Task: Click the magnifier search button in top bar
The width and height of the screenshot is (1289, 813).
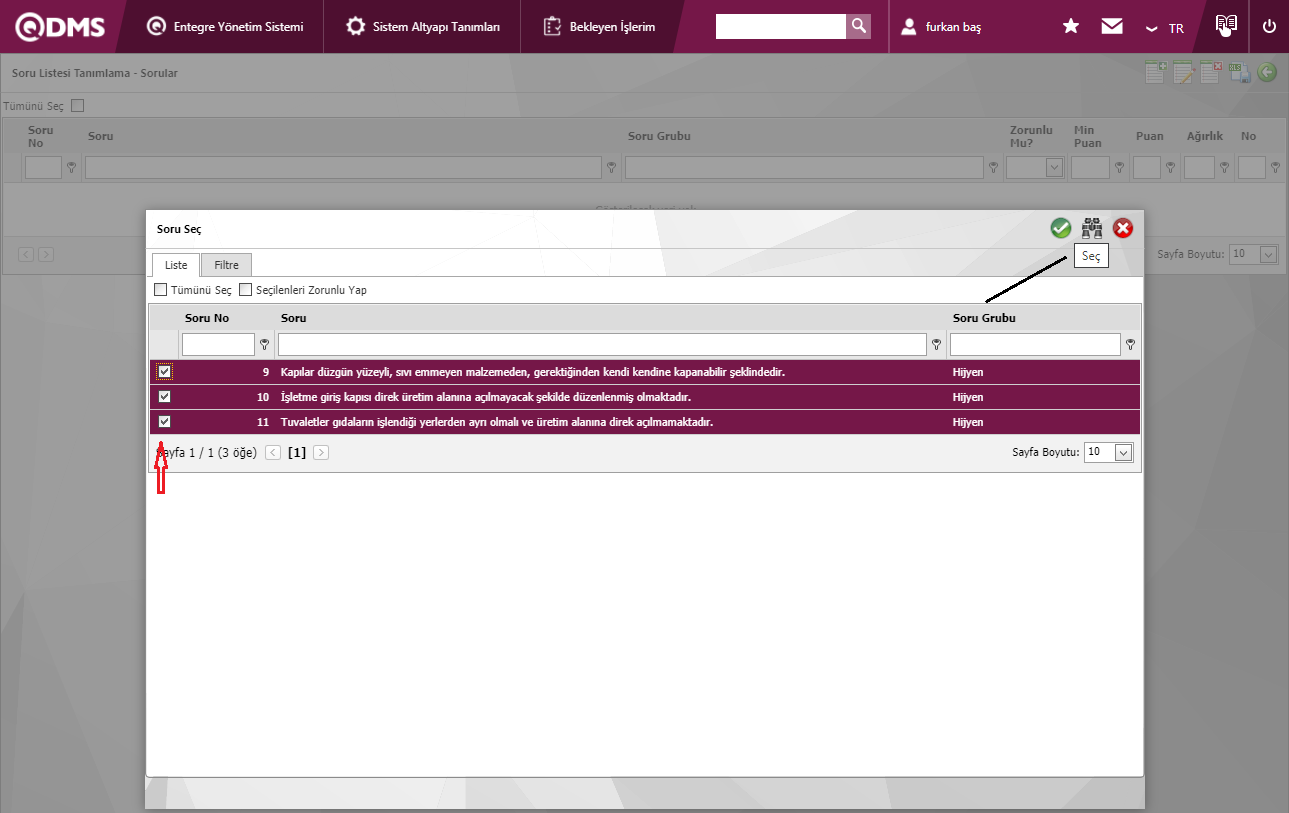Action: tap(858, 27)
